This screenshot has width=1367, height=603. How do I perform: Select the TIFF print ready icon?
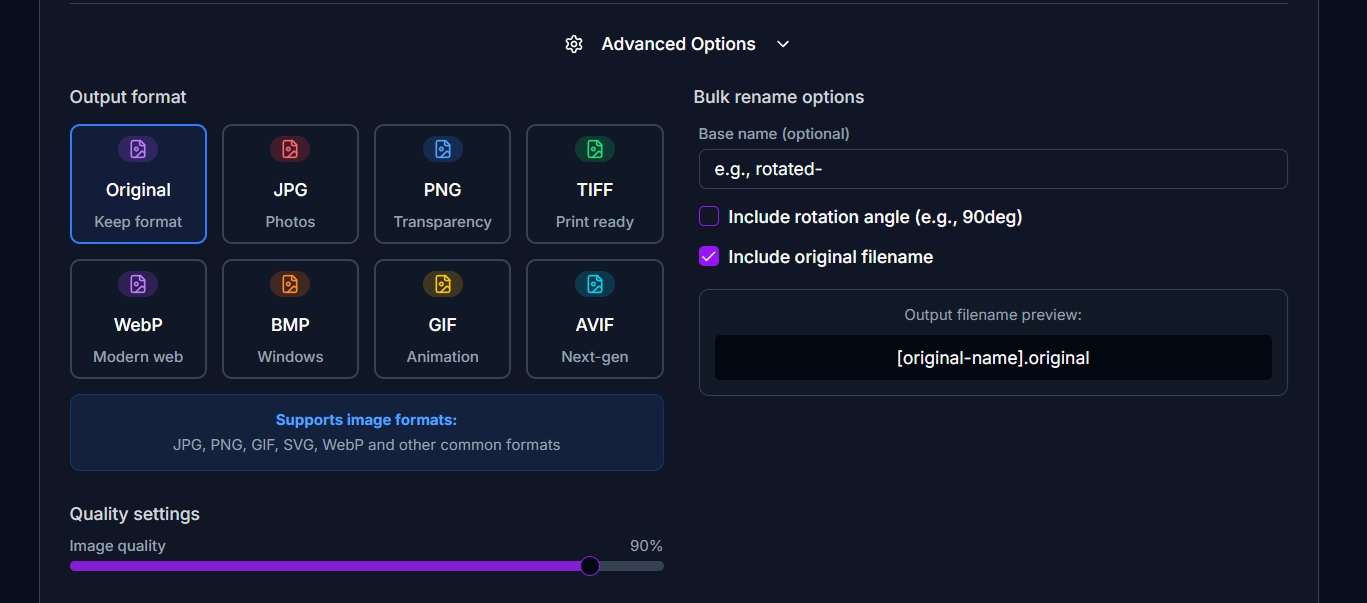[594, 148]
